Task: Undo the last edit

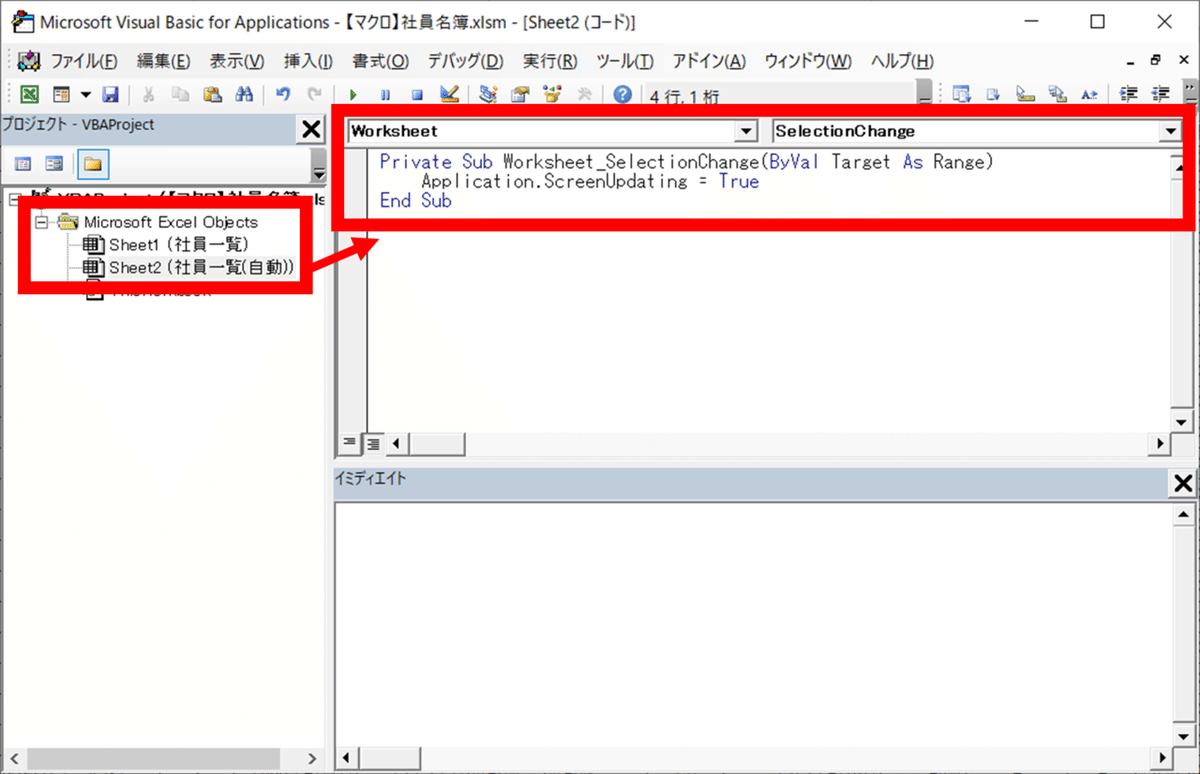Action: coord(283,95)
